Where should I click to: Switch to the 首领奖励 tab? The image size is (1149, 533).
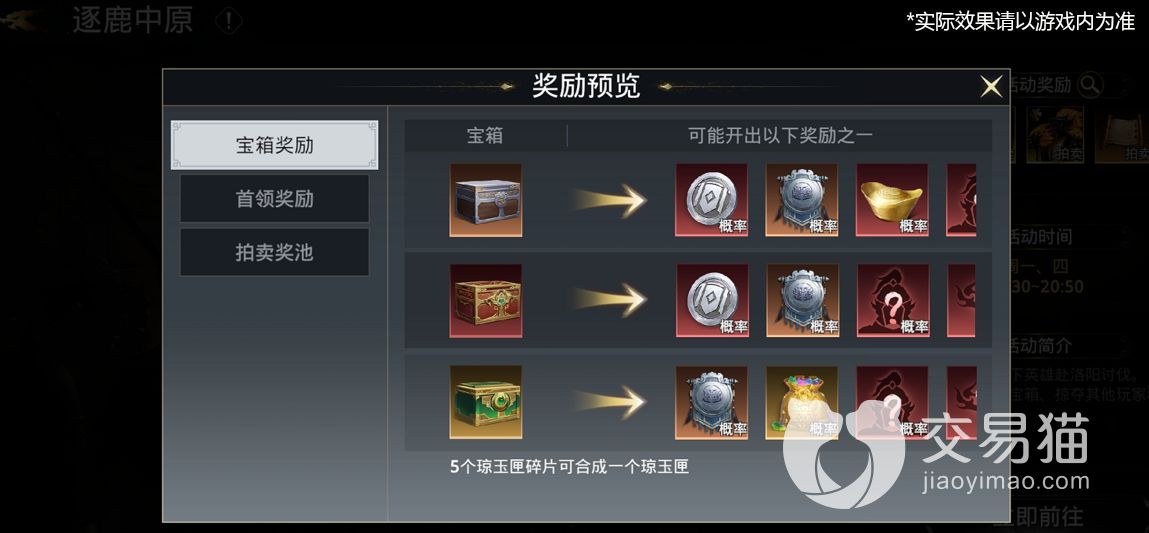point(275,199)
